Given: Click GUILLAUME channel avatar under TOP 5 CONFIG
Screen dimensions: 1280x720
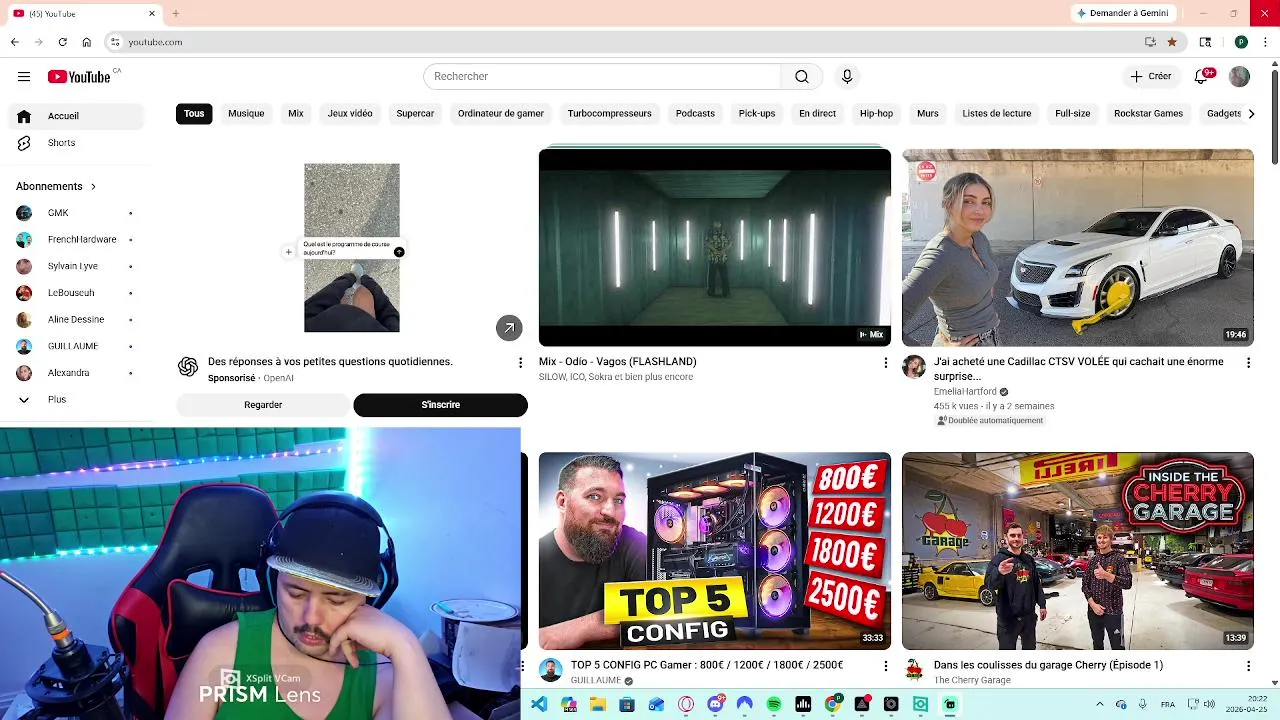Looking at the screenshot, I should [550, 669].
